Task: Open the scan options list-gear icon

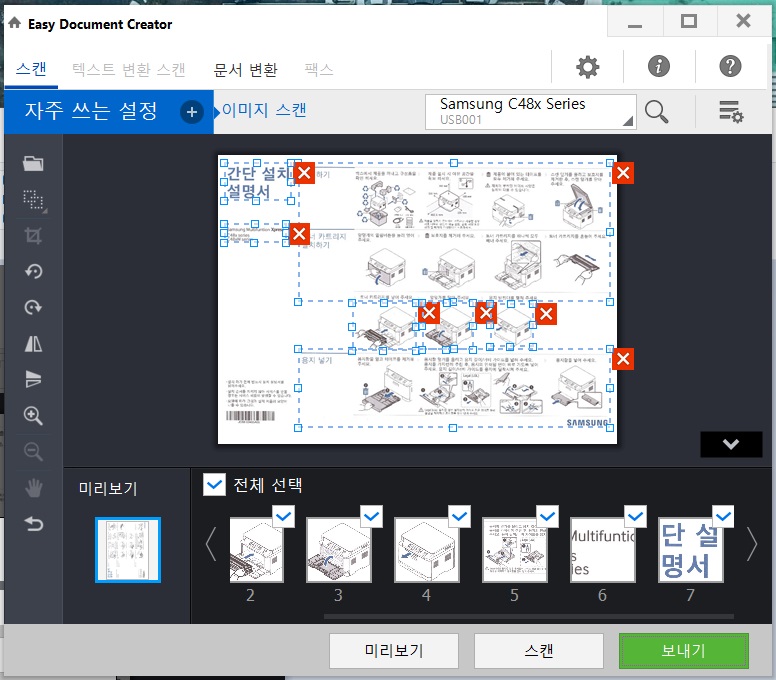Action: tap(731, 111)
